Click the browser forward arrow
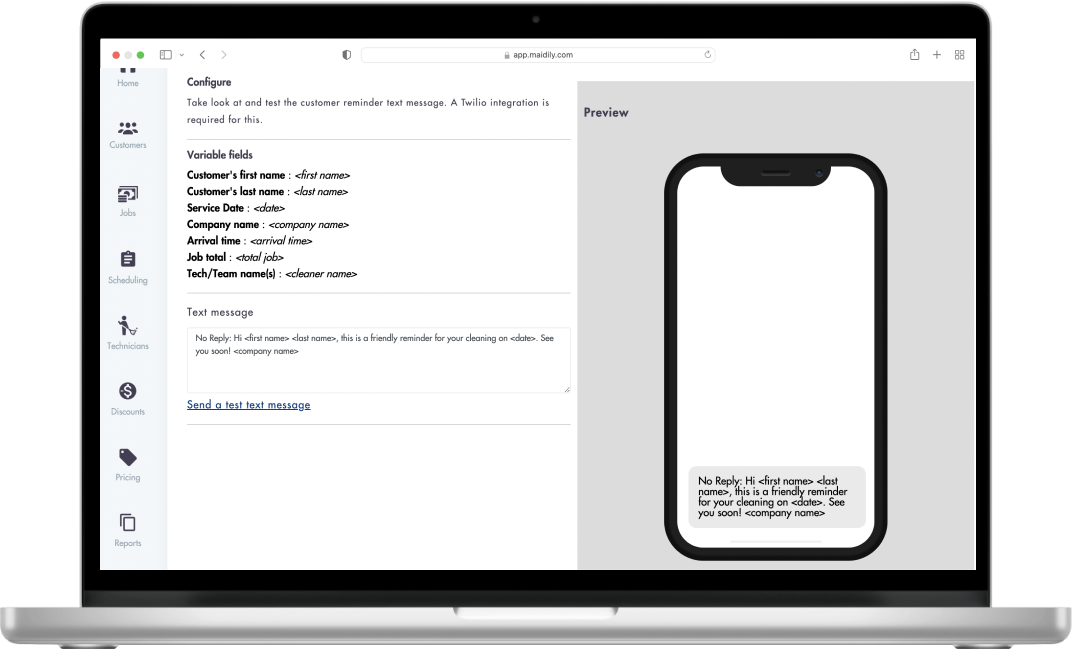The width and height of the screenshot is (1072, 649). tap(224, 55)
